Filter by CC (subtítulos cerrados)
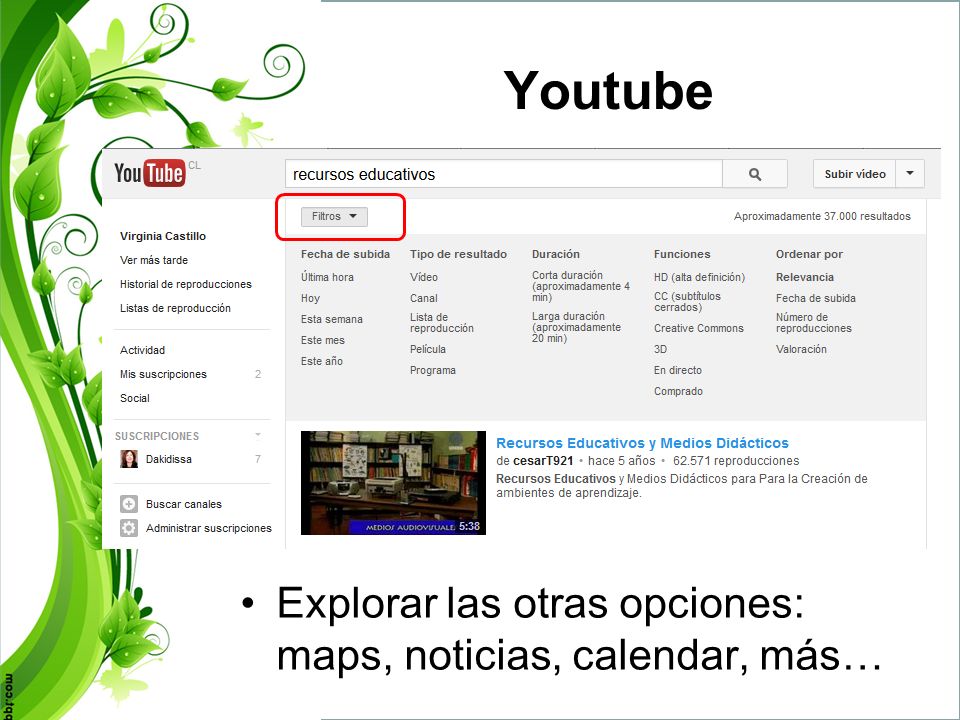The image size is (960, 720). point(687,301)
